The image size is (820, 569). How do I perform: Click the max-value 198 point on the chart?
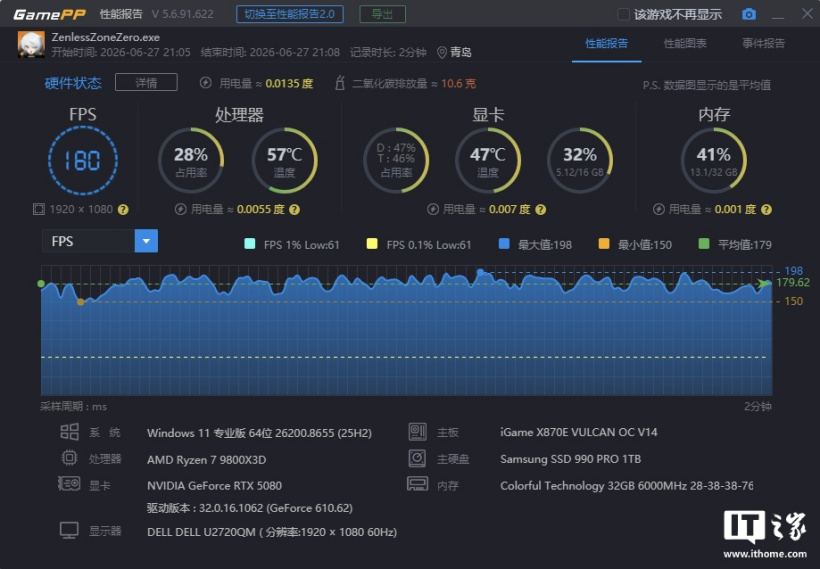(480, 272)
